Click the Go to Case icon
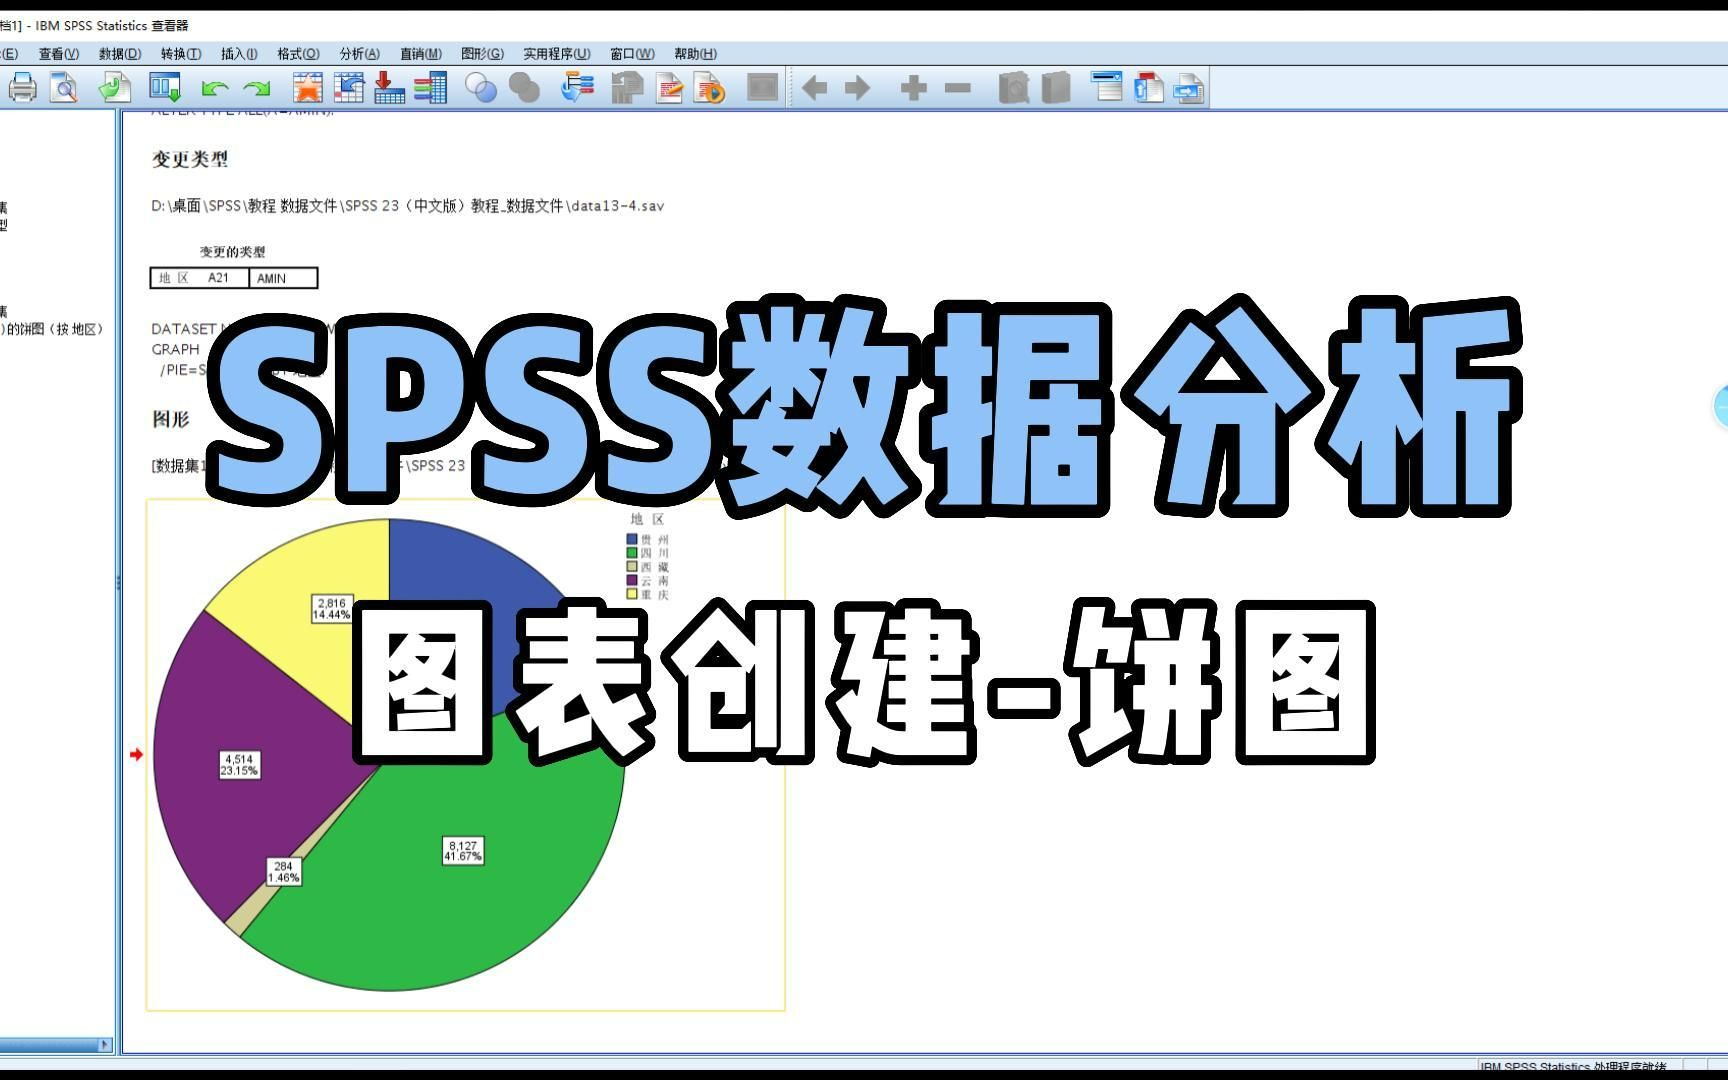Screen dimensions: 1728x1080 pyautogui.click(x=348, y=88)
